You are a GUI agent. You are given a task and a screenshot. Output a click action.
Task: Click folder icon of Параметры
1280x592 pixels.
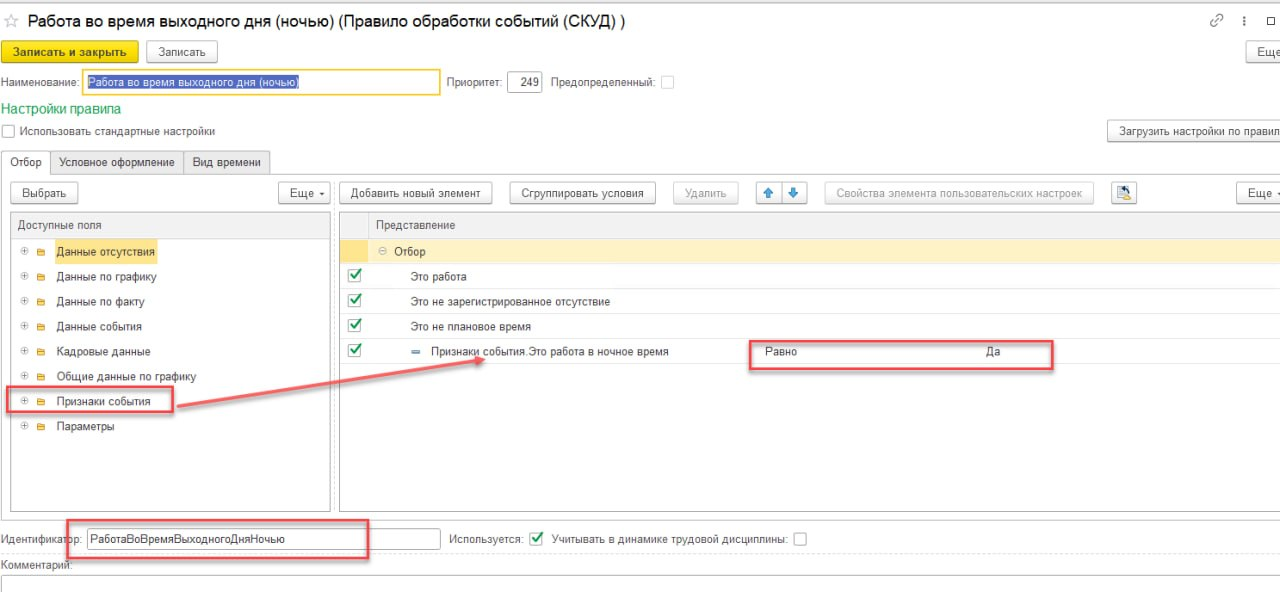[x=41, y=427]
